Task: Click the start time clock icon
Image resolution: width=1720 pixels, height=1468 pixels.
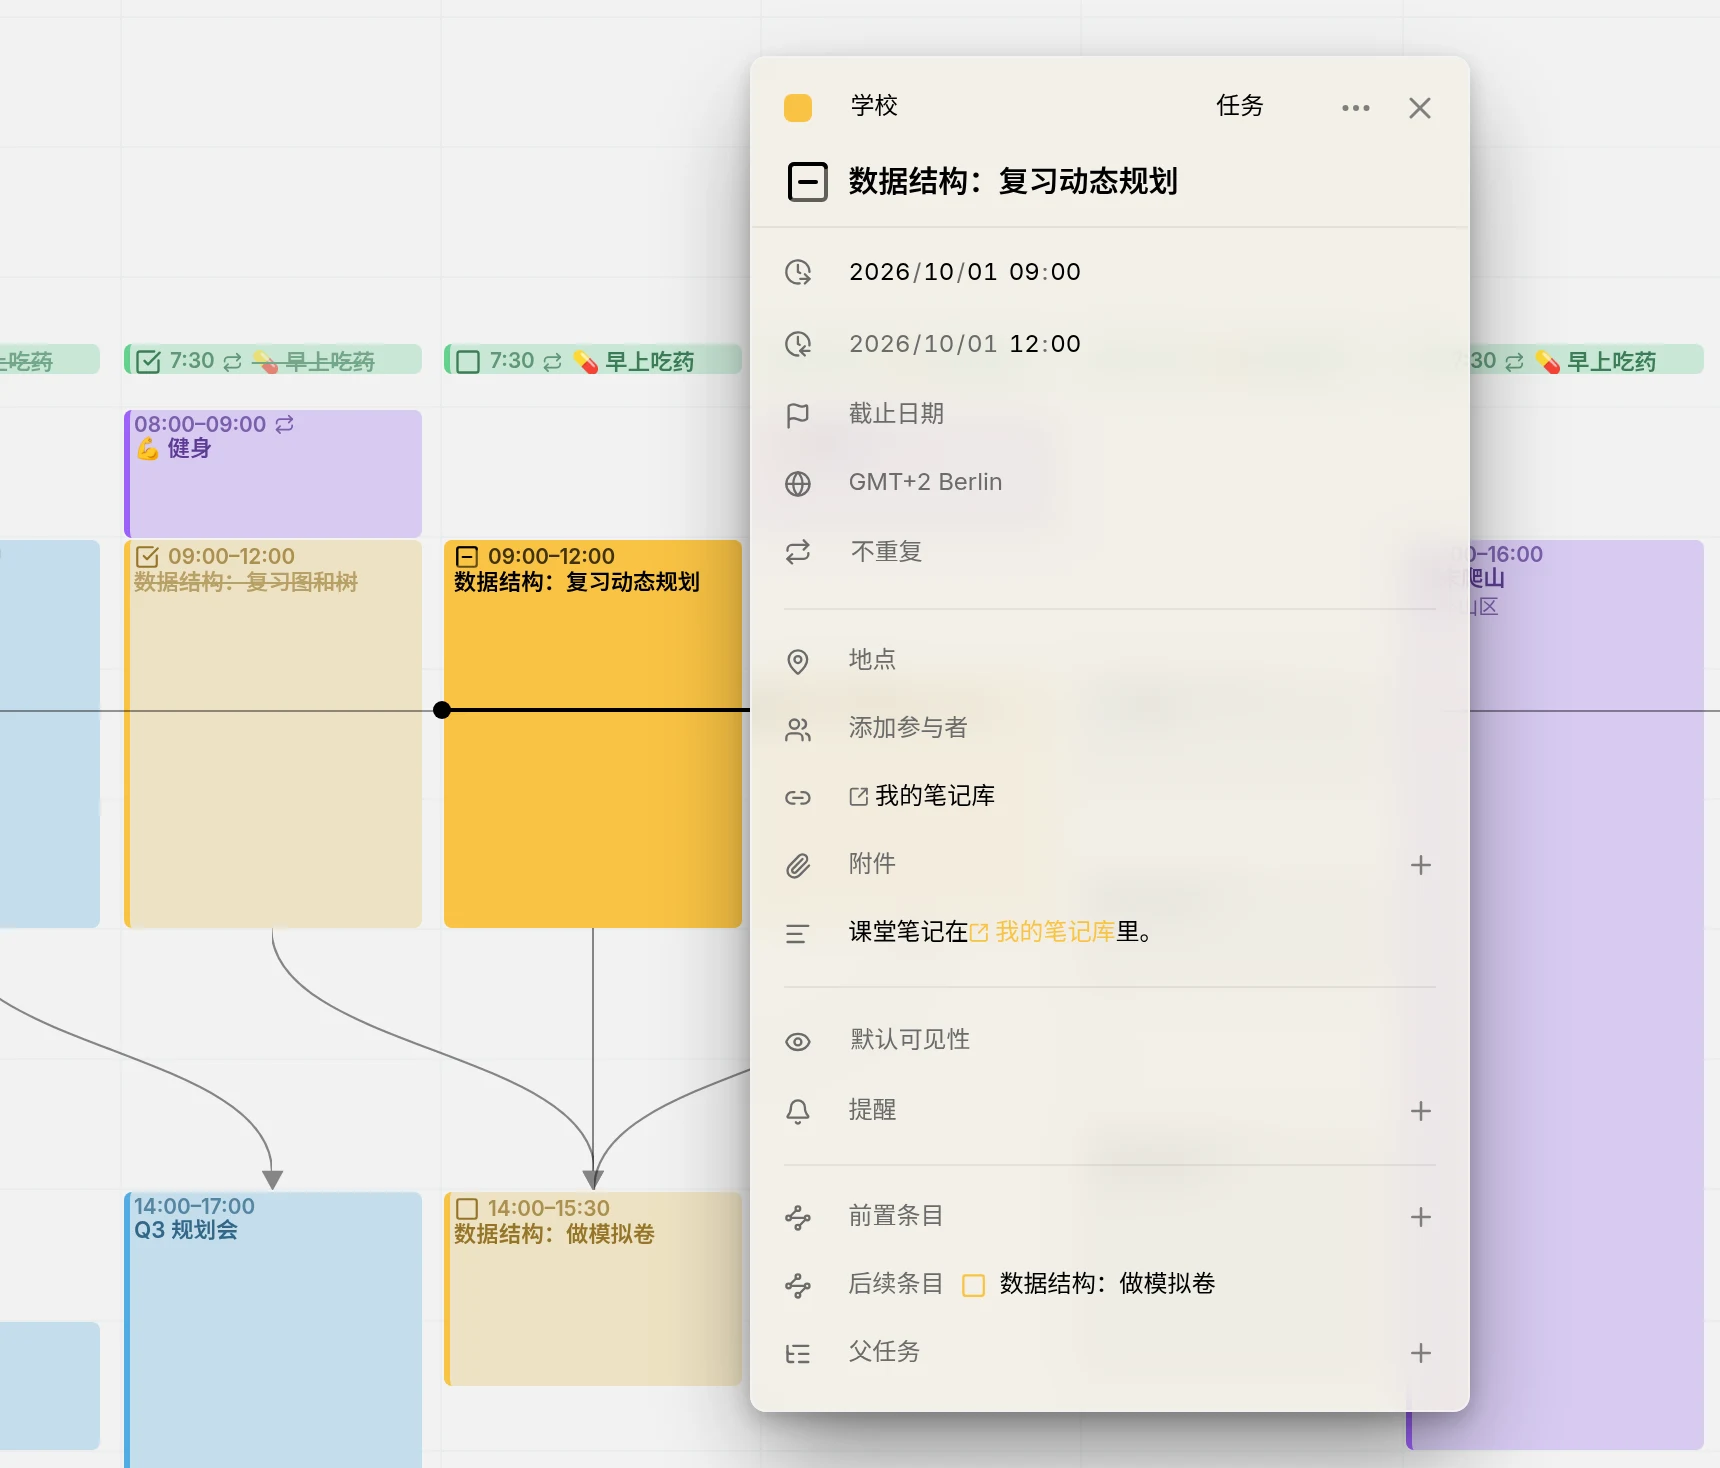Action: 798,272
